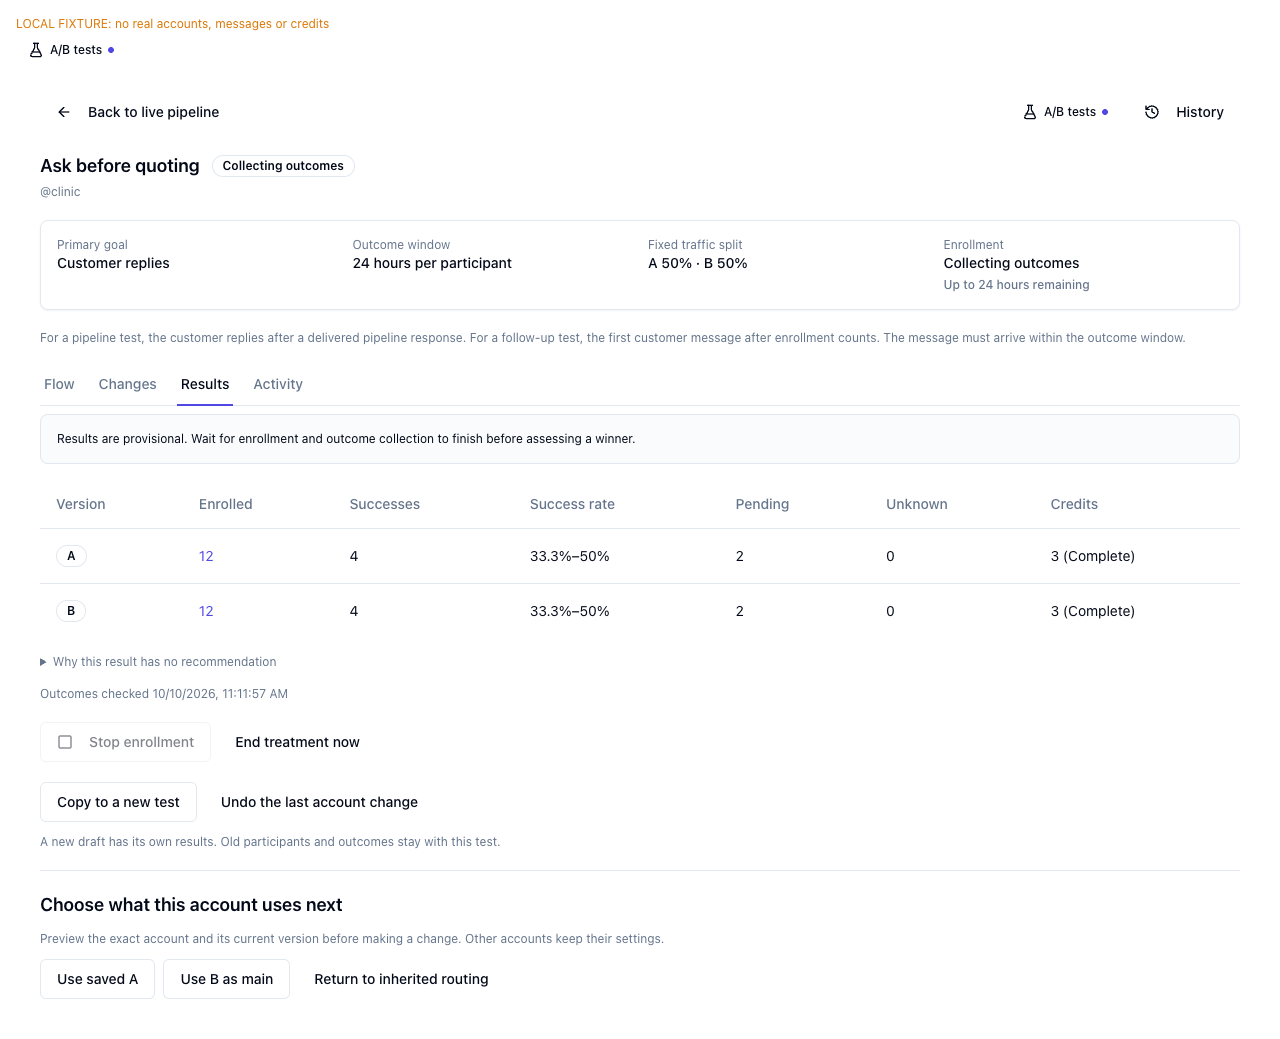Click the Enrolled column header

click(226, 504)
